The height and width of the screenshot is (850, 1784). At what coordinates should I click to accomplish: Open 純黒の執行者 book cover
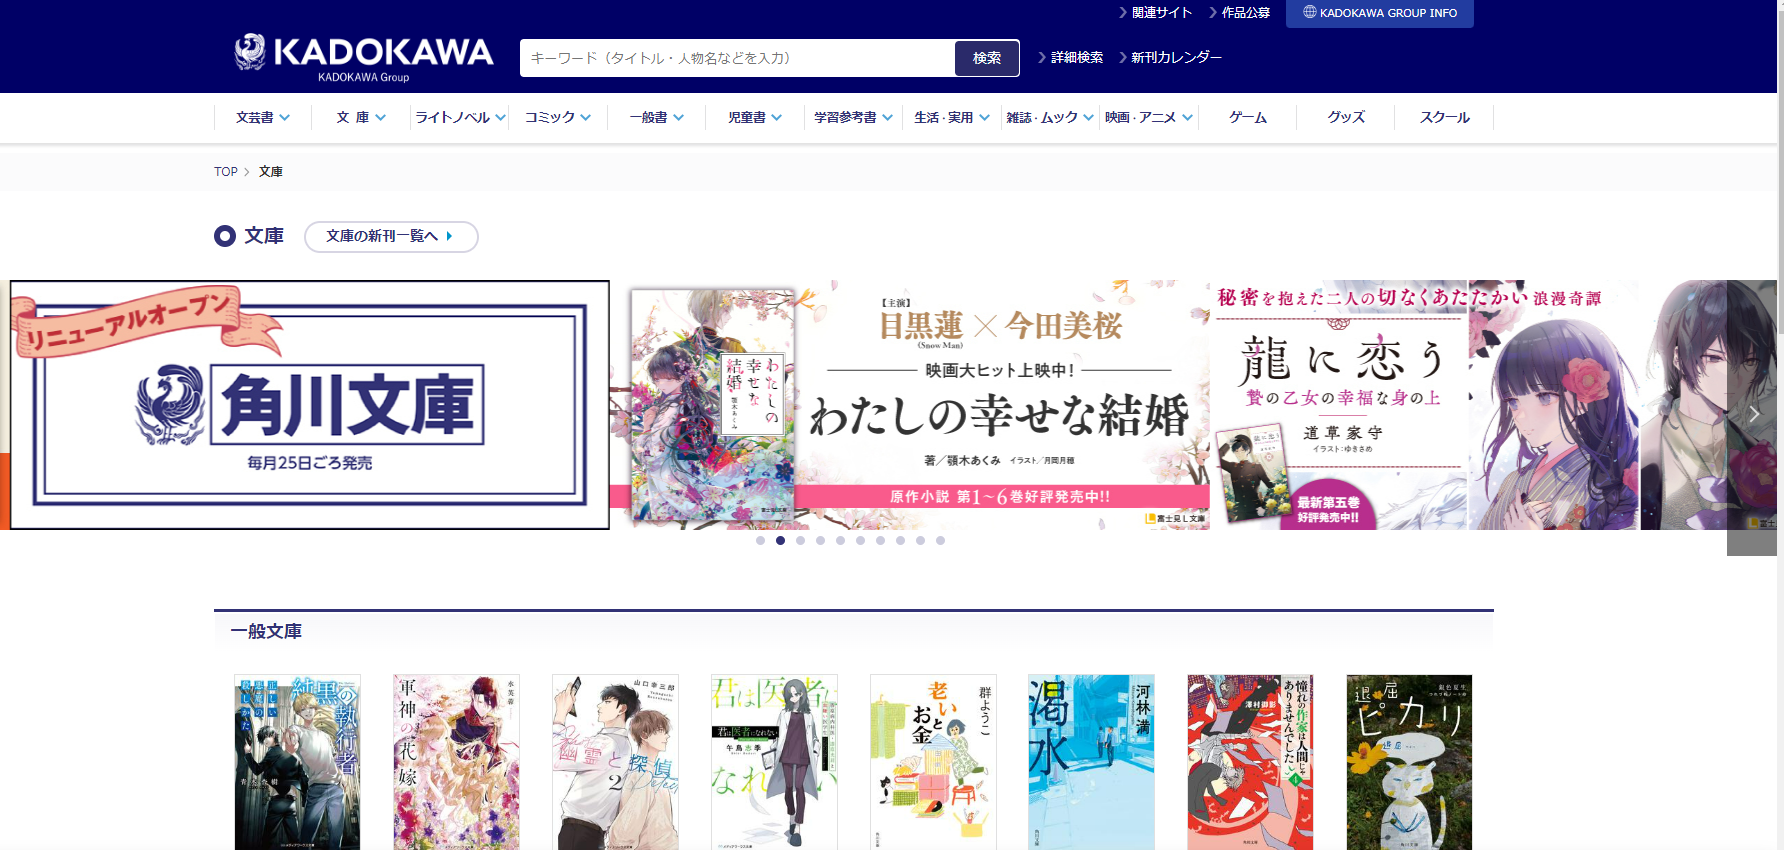(297, 762)
